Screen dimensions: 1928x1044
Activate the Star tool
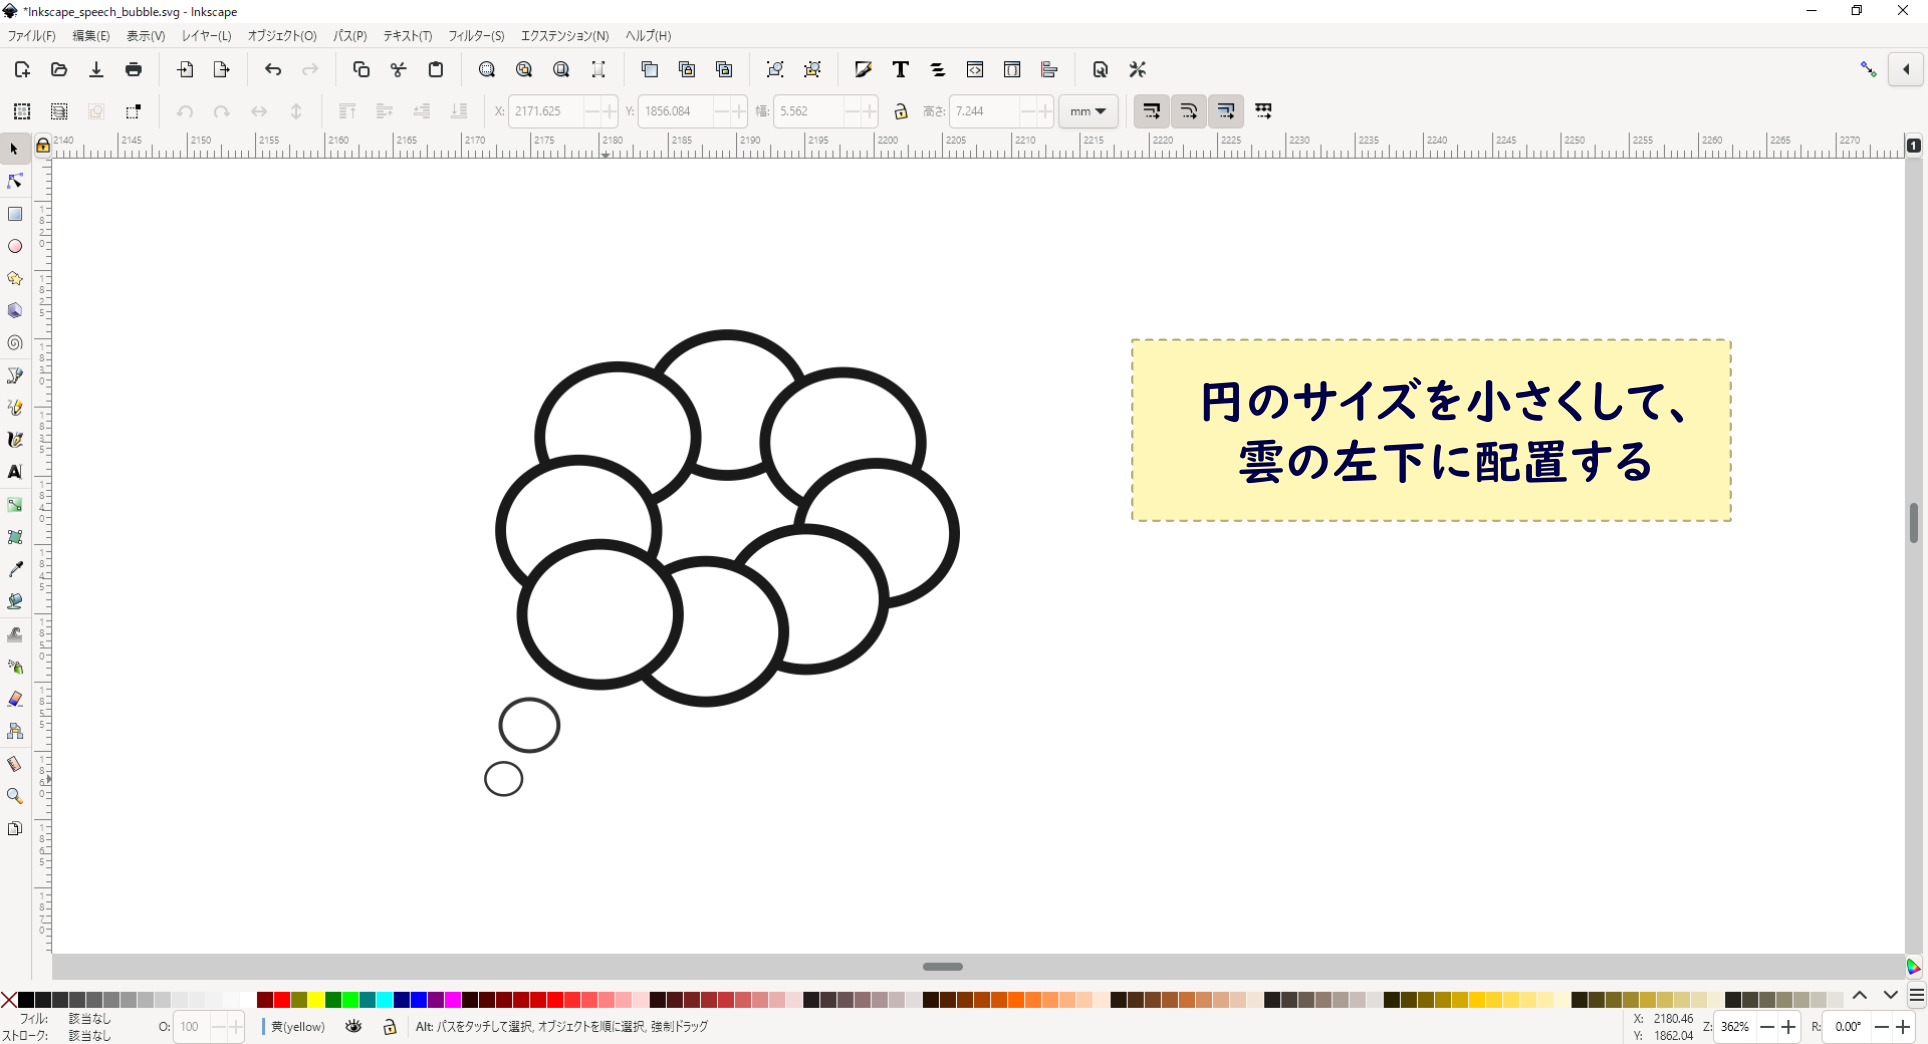click(x=14, y=278)
